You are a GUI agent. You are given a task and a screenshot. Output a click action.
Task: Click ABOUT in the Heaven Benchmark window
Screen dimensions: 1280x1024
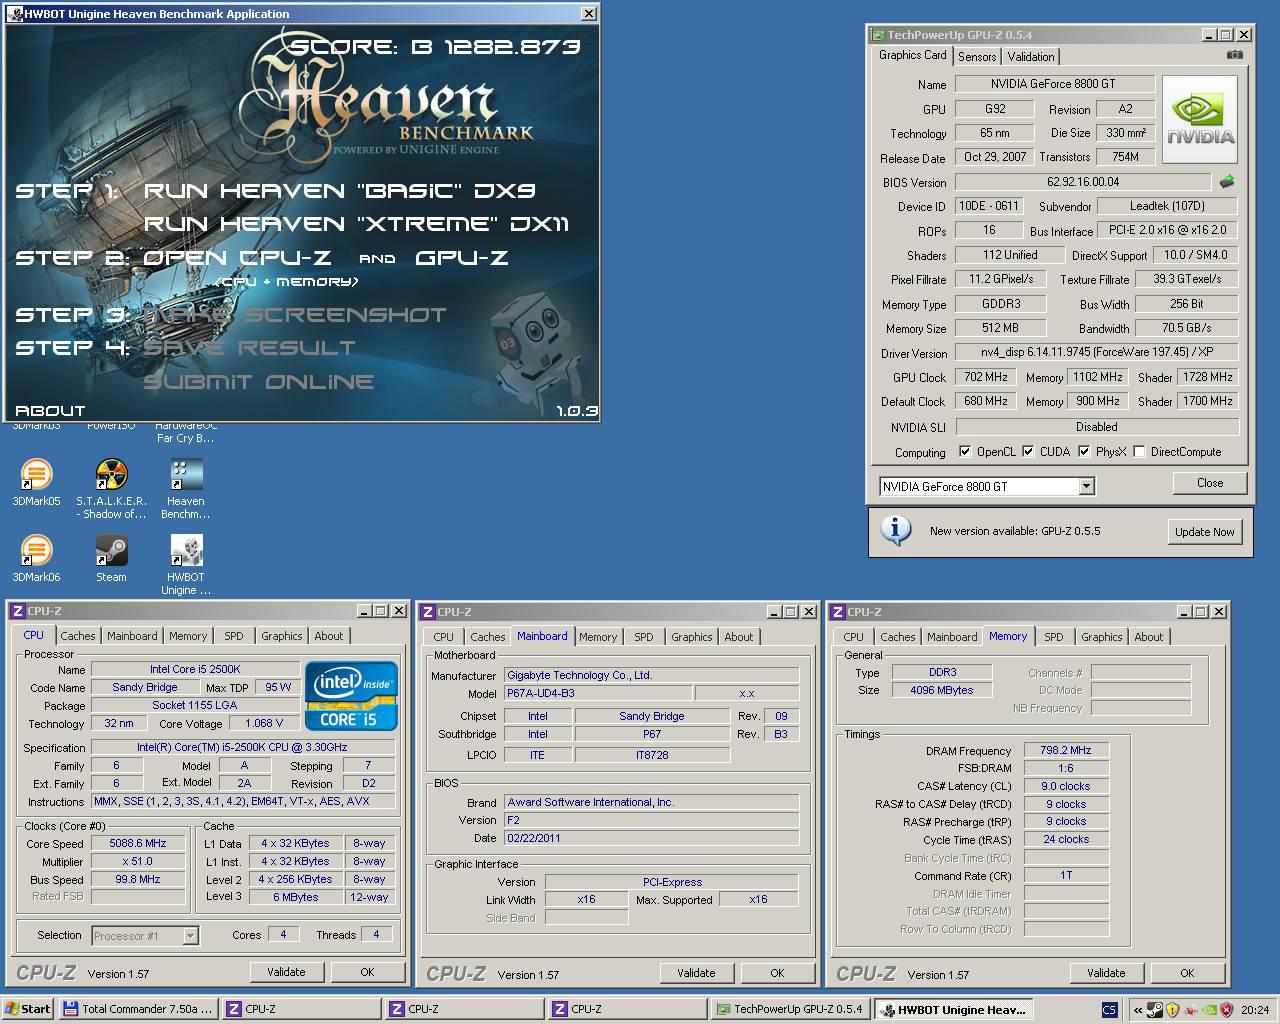pos(51,410)
